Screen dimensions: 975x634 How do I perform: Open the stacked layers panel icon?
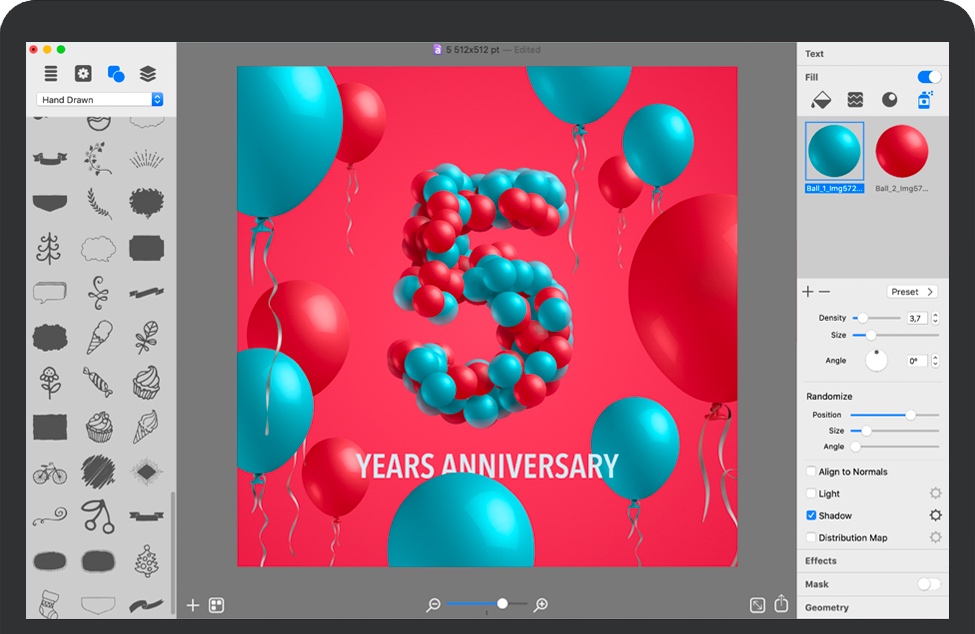(x=148, y=73)
